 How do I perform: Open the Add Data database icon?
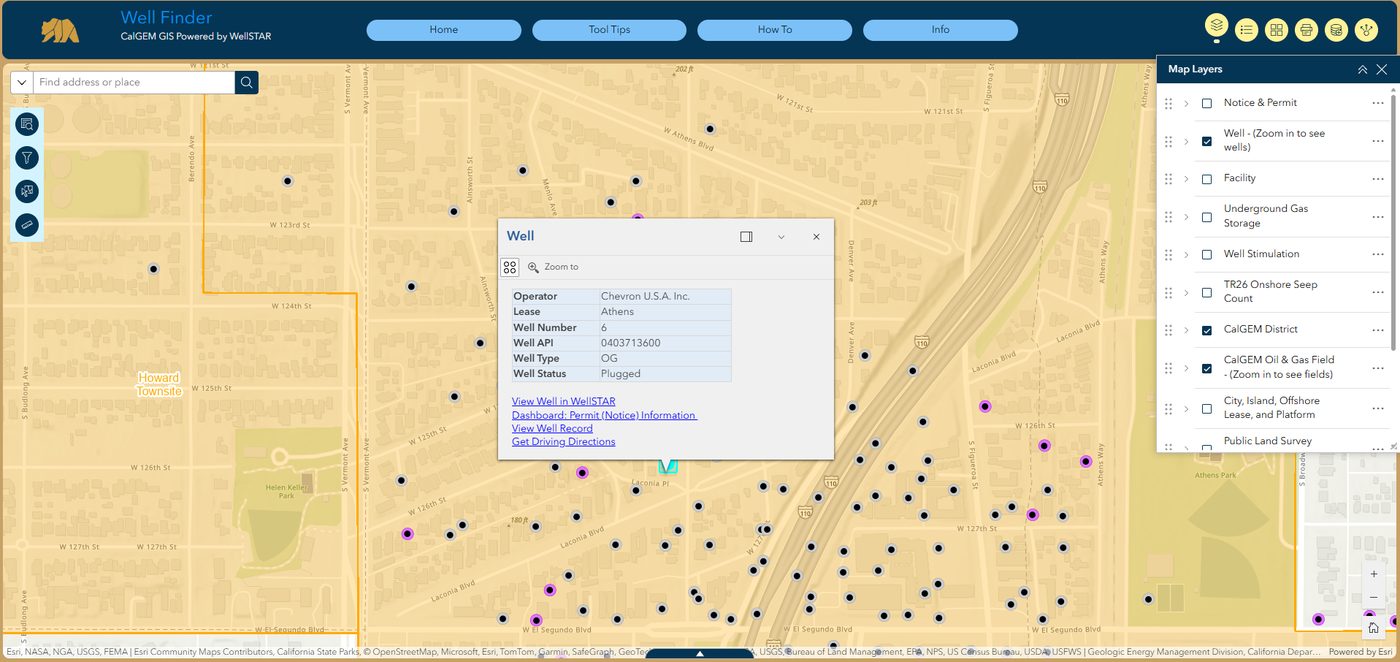[1335, 30]
